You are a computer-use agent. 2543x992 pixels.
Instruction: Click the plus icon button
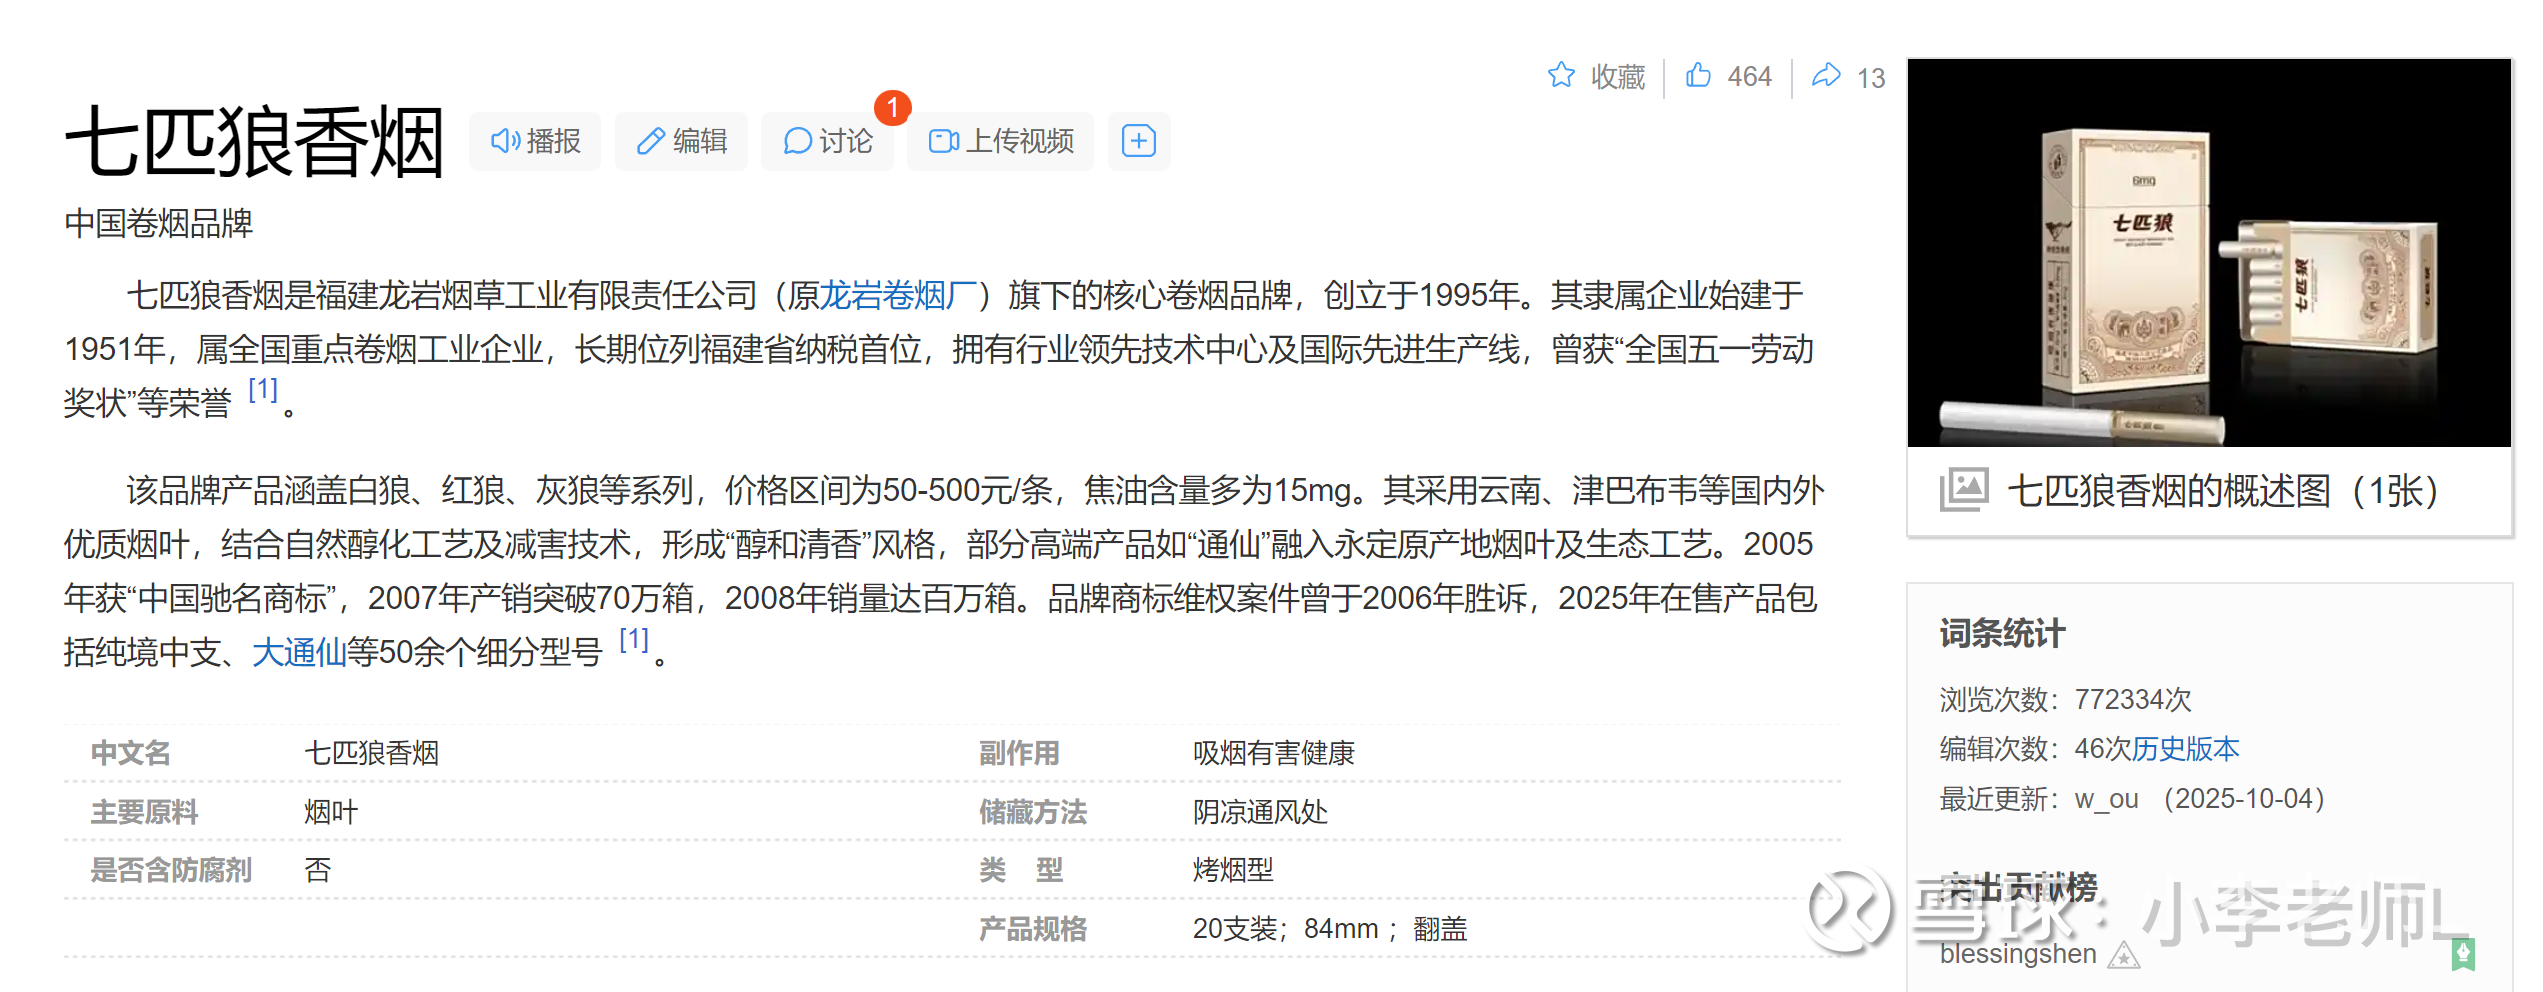(1139, 141)
